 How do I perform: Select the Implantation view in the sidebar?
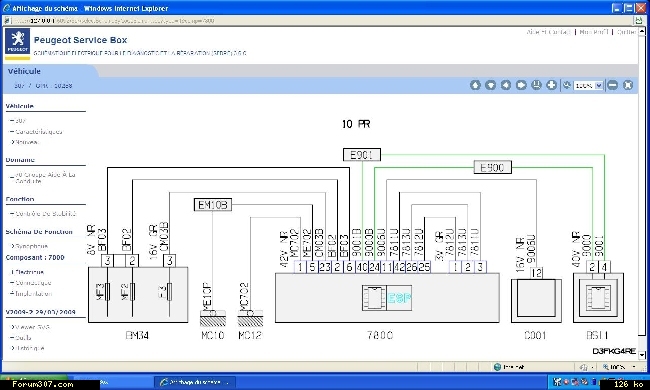point(34,293)
